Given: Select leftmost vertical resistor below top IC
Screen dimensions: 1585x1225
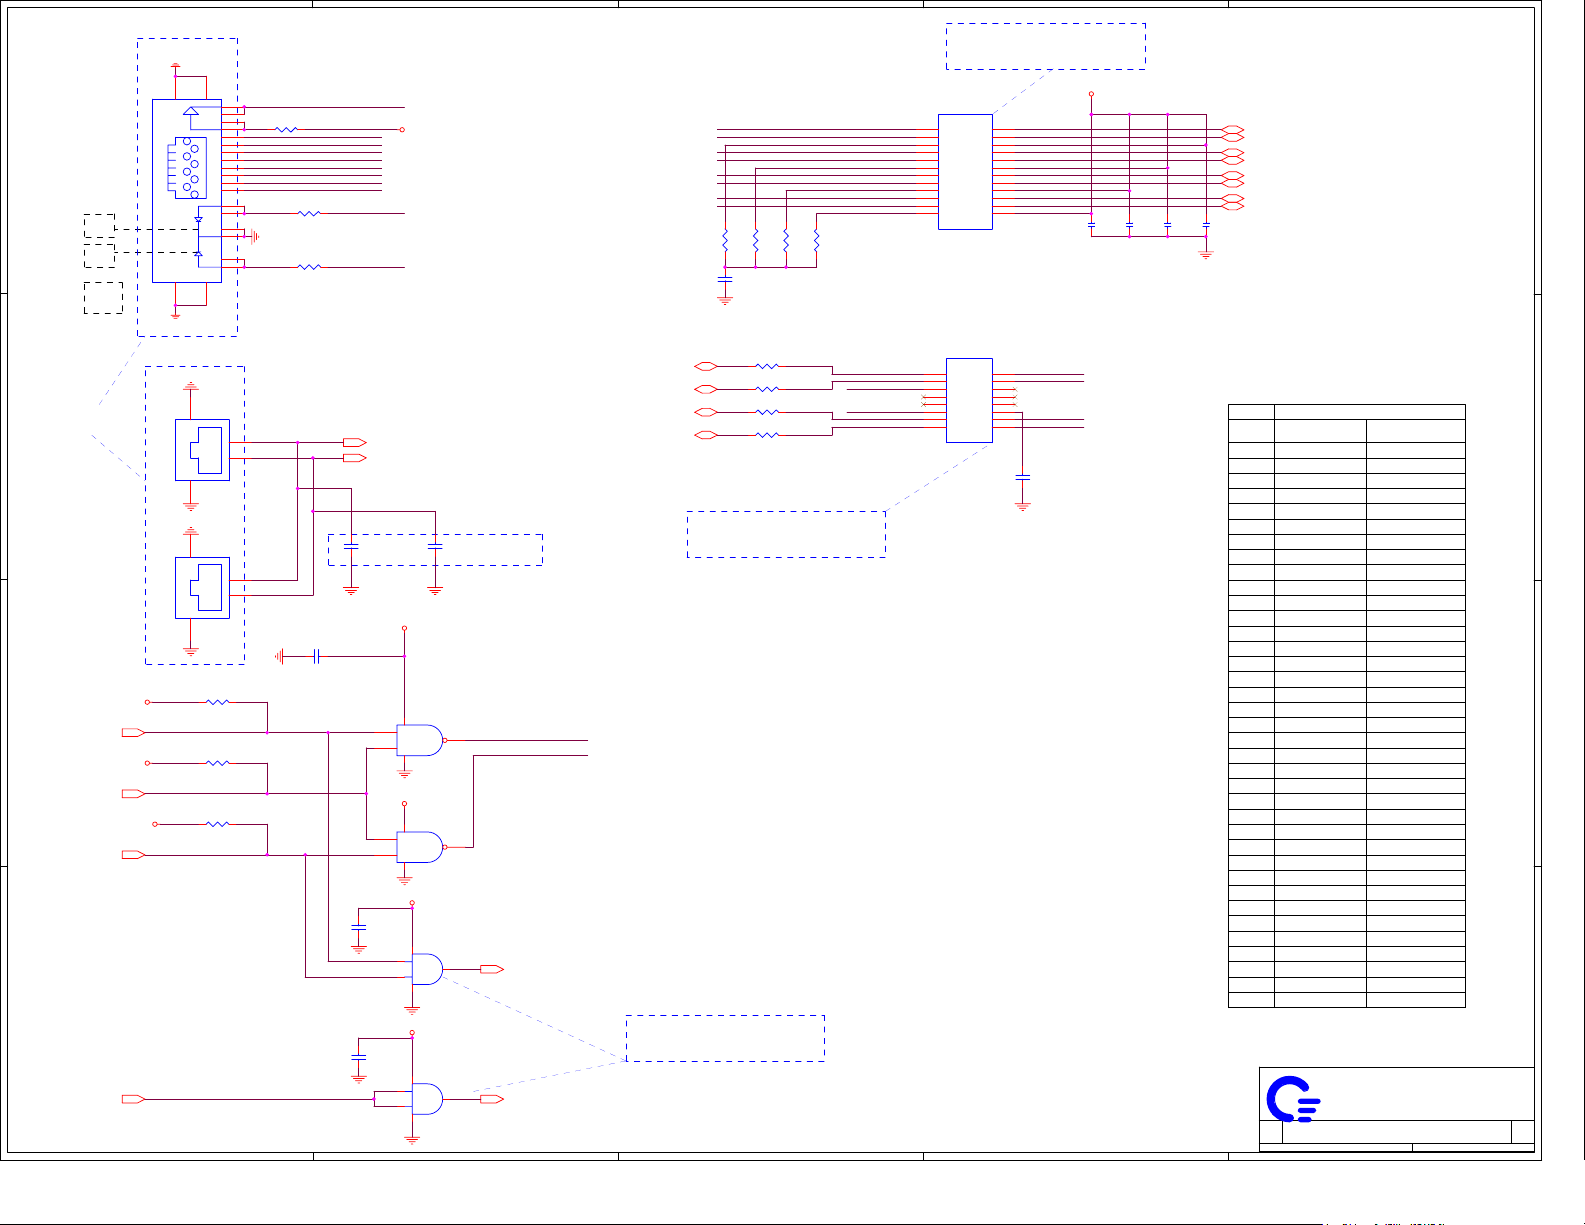Looking at the screenshot, I should 725,241.
